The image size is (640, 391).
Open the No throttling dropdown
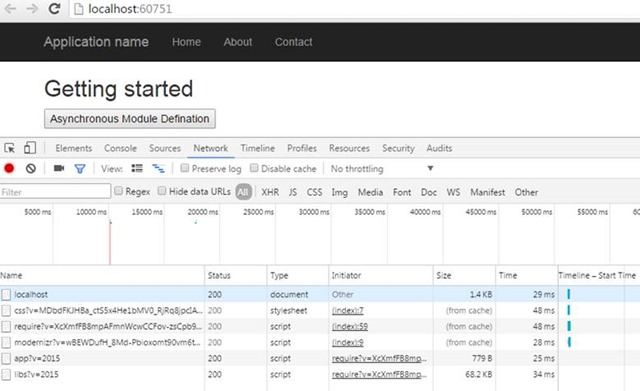(382, 169)
